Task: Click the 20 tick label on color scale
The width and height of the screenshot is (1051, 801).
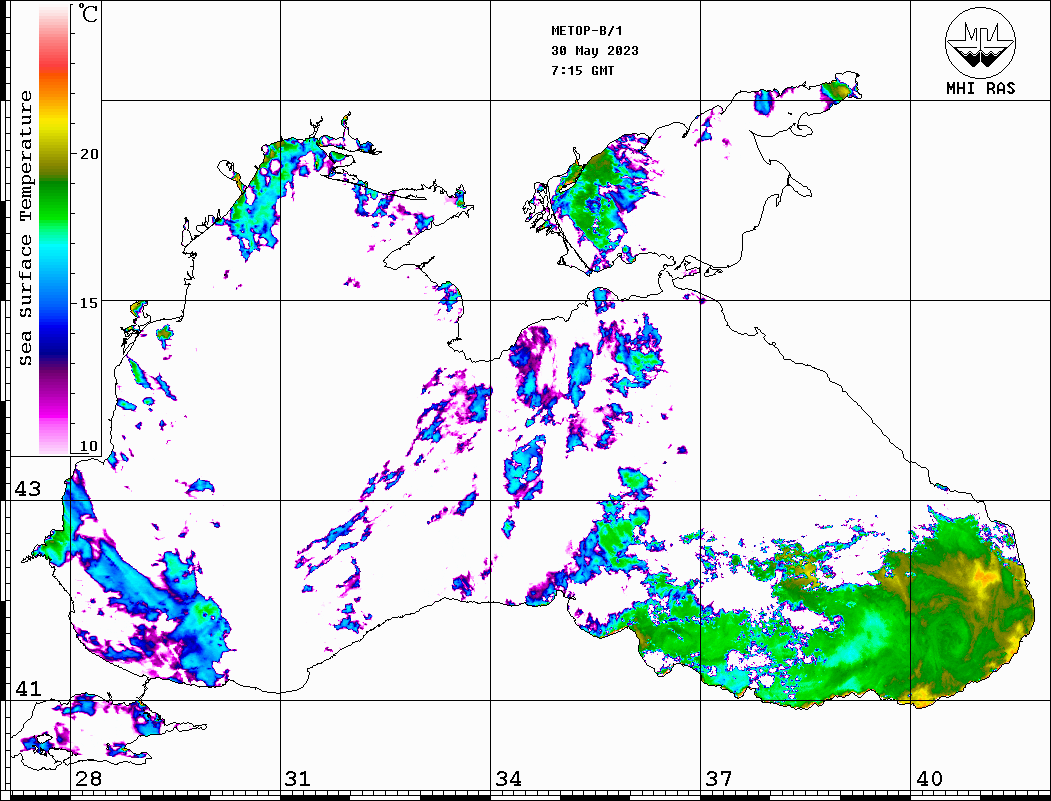Action: pyautogui.click(x=88, y=154)
